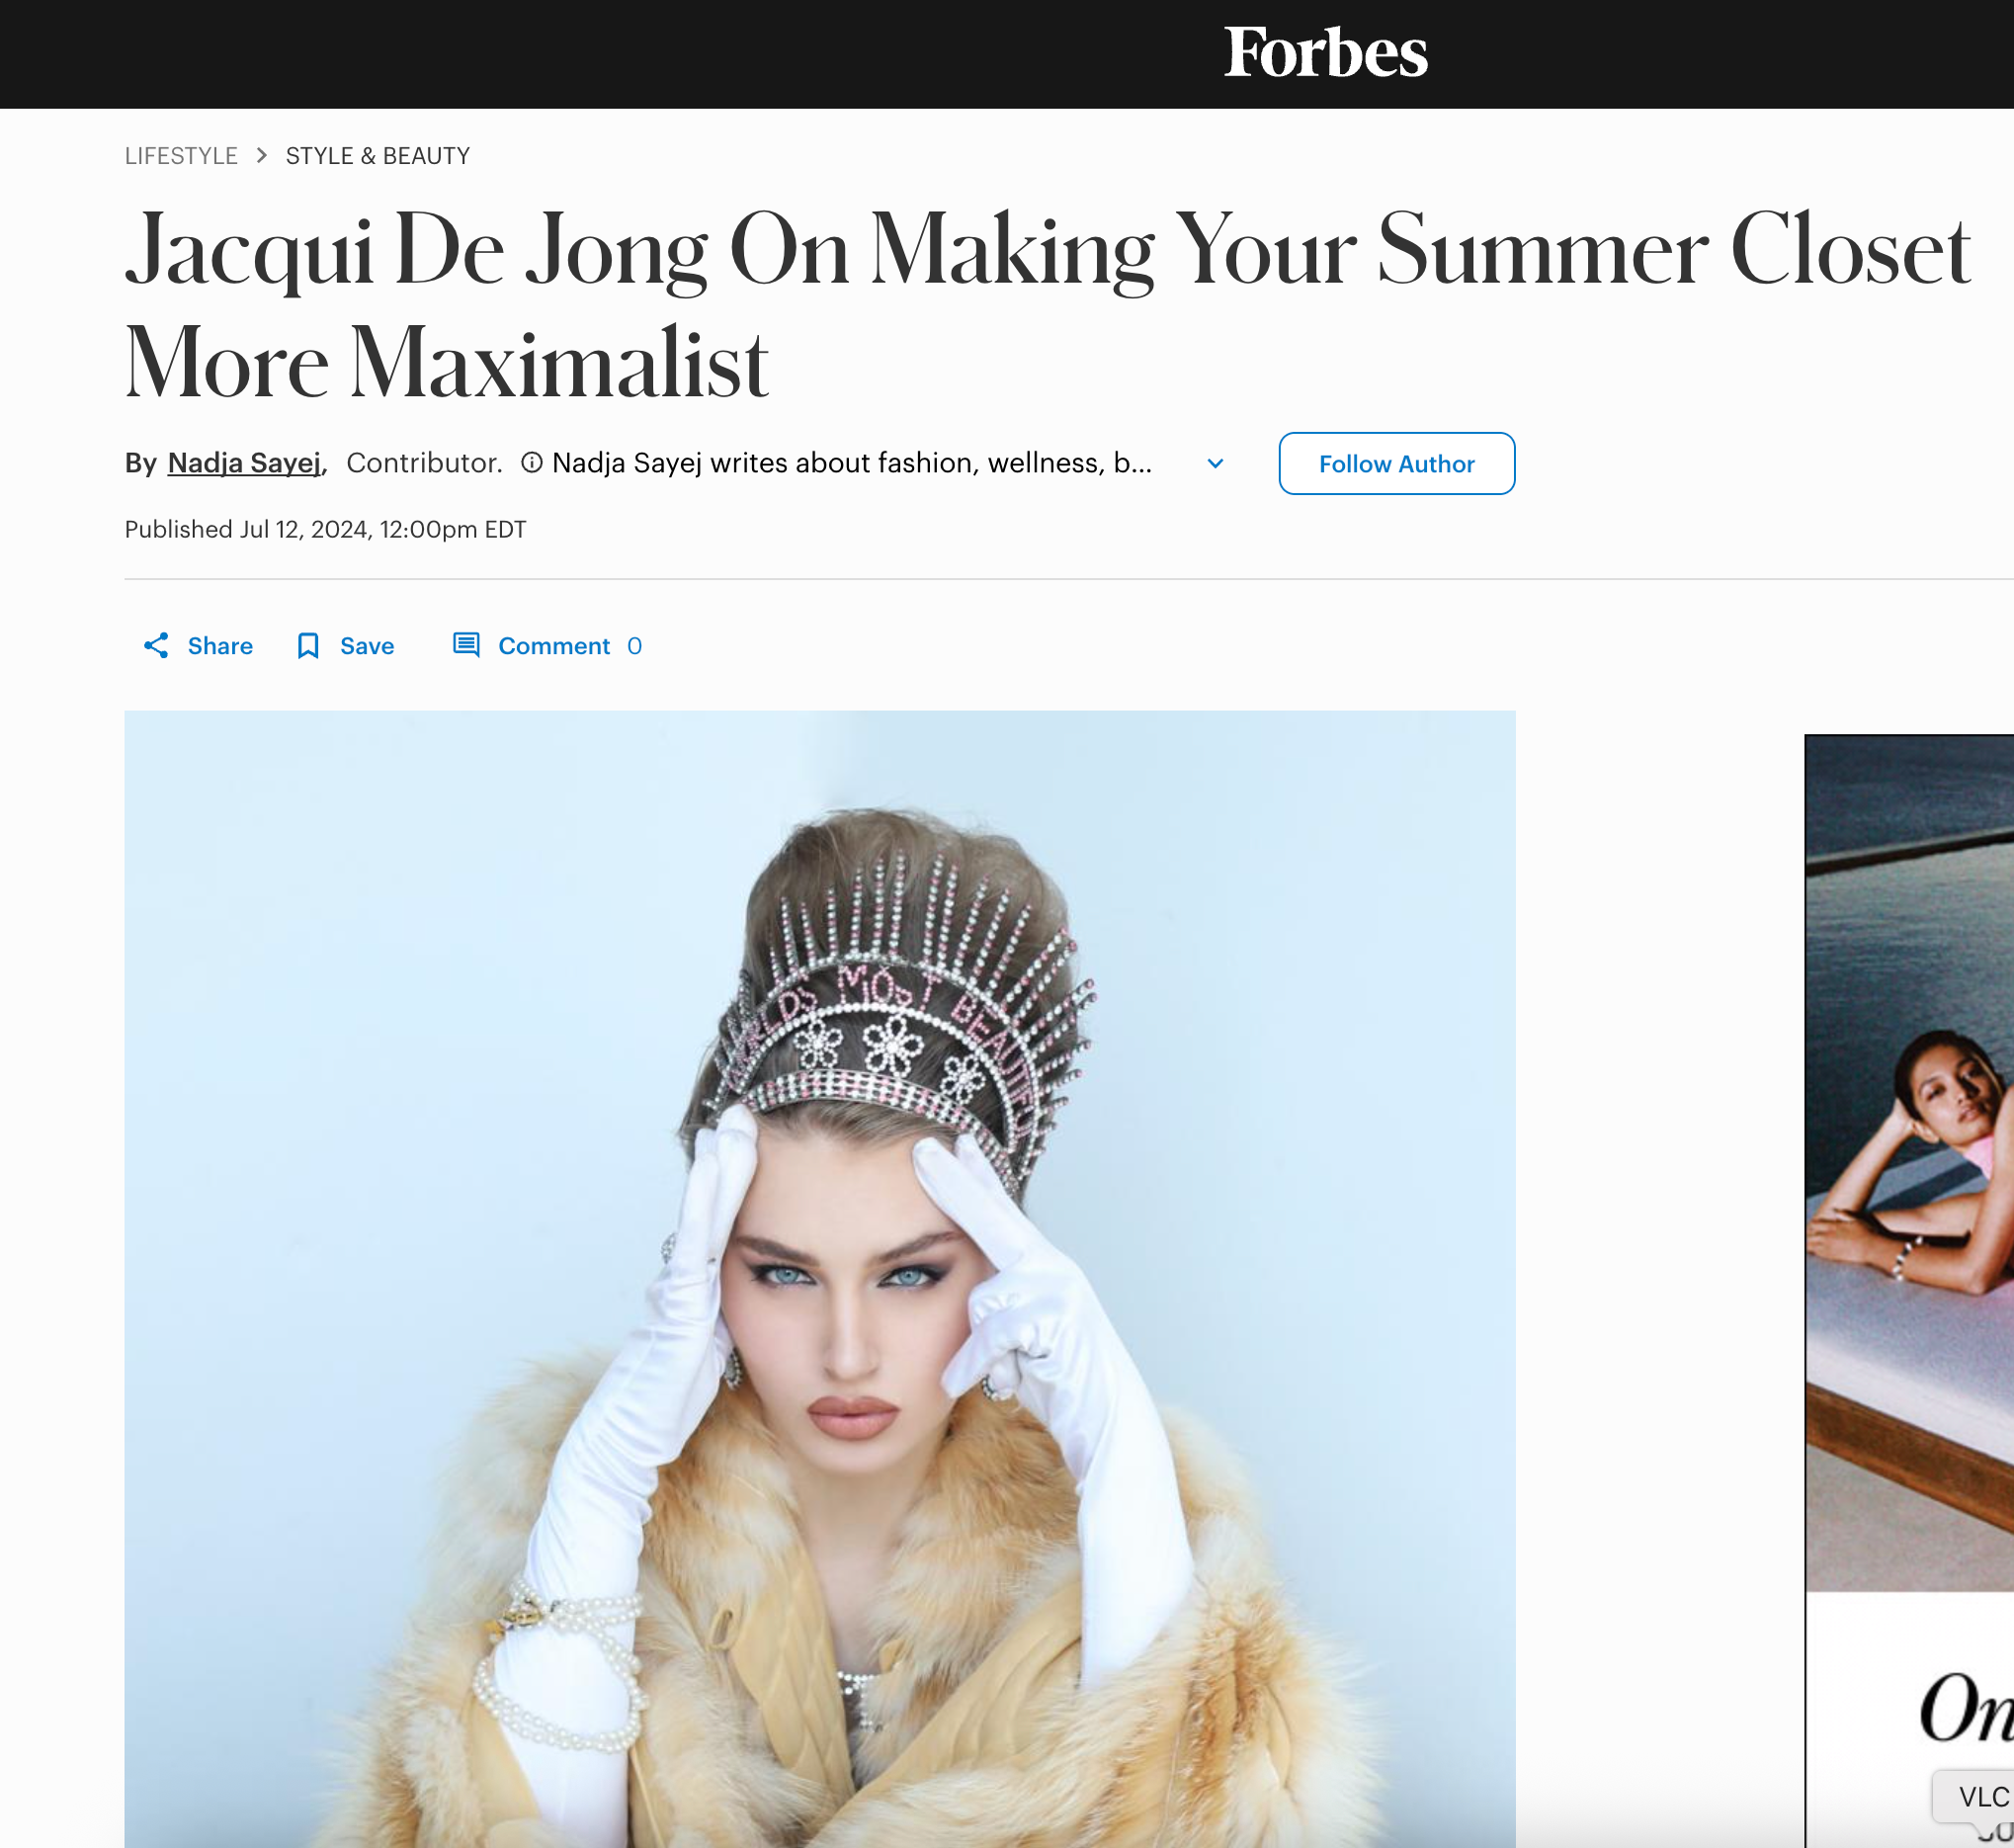The height and width of the screenshot is (1848, 2014).
Task: Open comments via the Comment icon
Action: click(x=466, y=644)
